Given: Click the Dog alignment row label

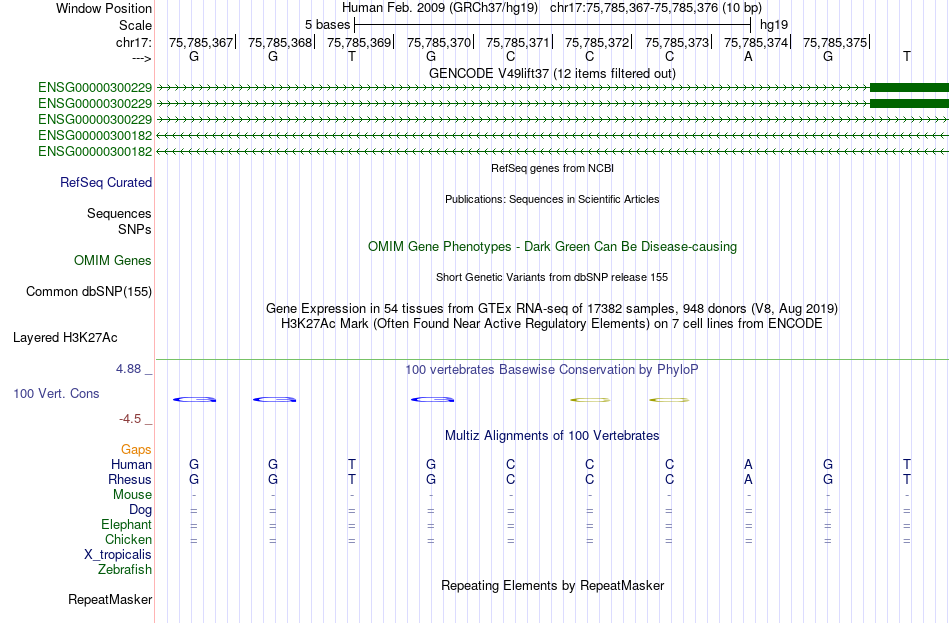Looking at the screenshot, I should [x=141, y=510].
